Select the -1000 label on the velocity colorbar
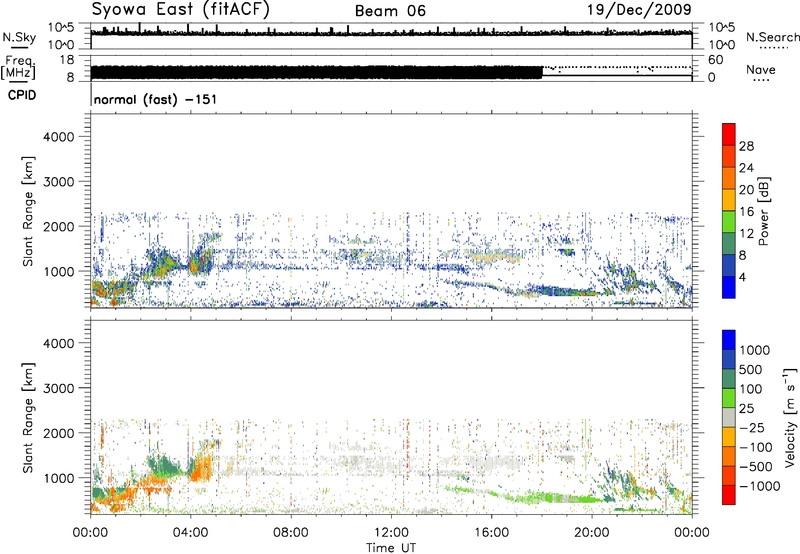Screen dimensions: 800x554 tap(760, 486)
